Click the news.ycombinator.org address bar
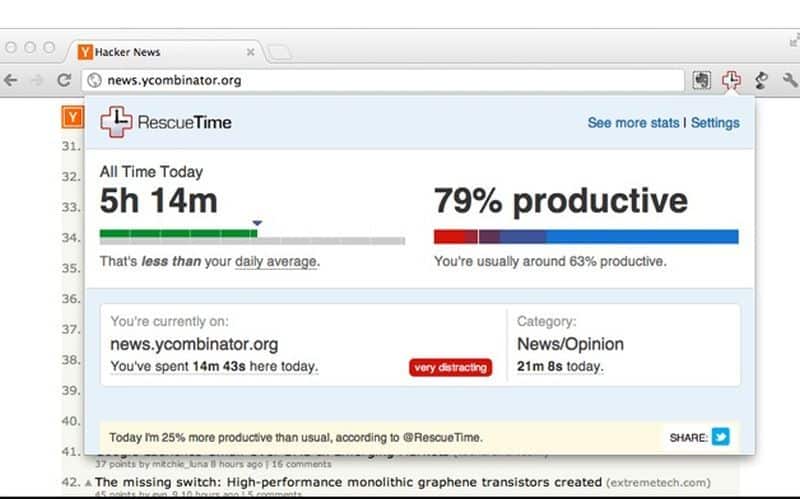The image size is (800, 499). (383, 80)
